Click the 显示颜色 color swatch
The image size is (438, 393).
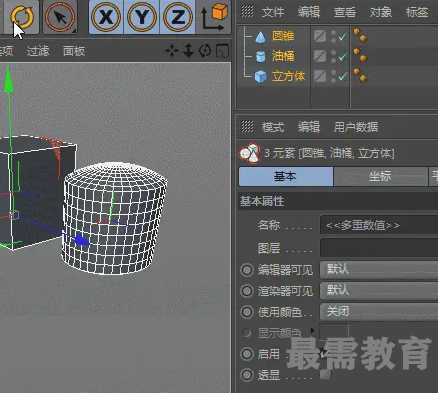334,332
